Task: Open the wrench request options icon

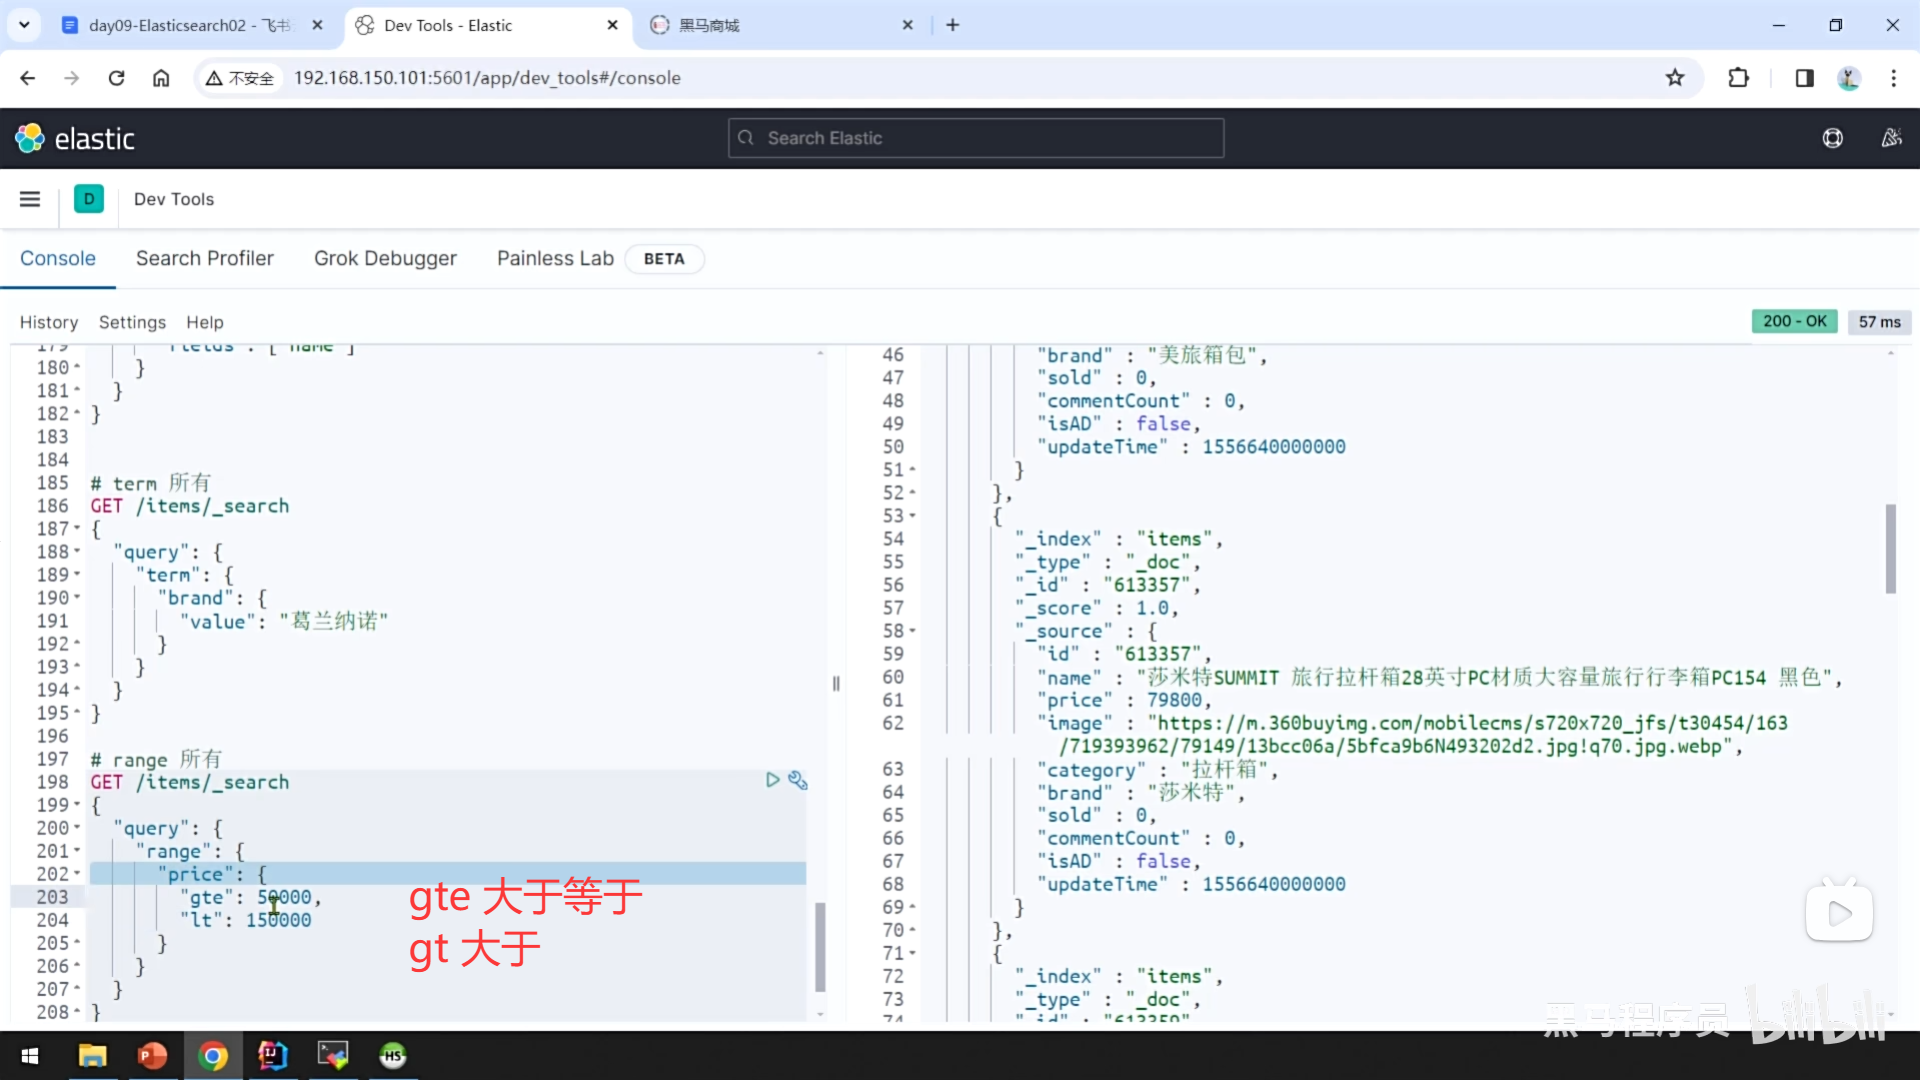Action: 797,780
